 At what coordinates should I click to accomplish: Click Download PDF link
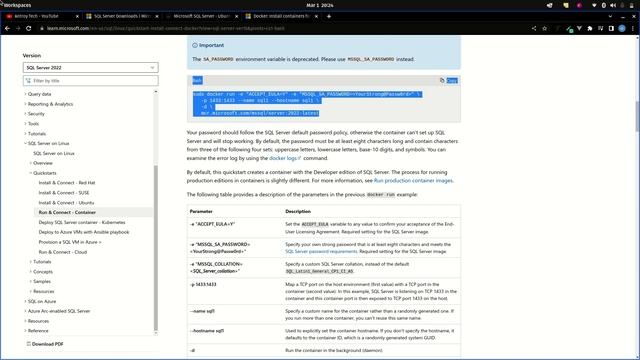(x=48, y=344)
